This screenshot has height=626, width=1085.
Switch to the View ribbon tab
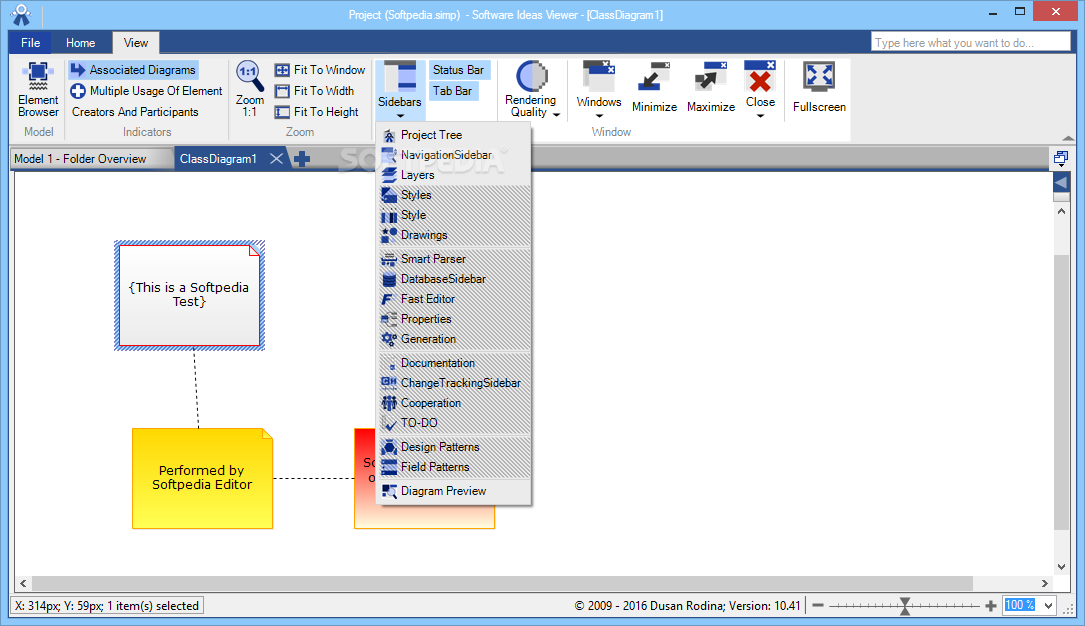point(136,43)
